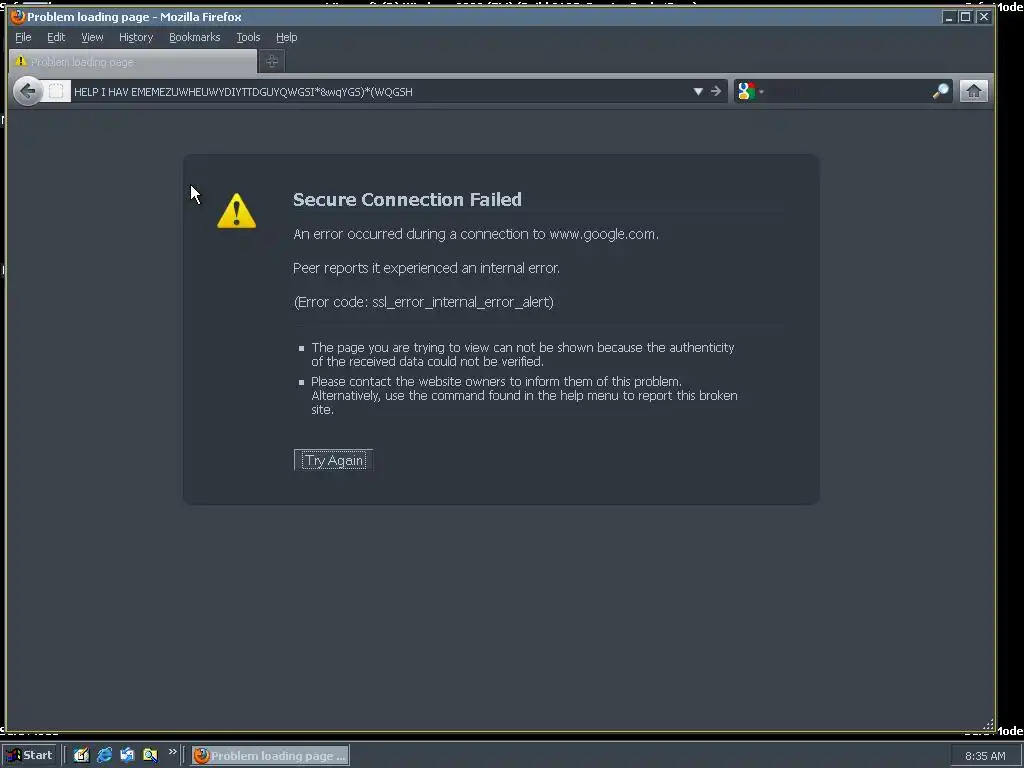
Task: Click the go arrow in the address bar
Action: [716, 91]
